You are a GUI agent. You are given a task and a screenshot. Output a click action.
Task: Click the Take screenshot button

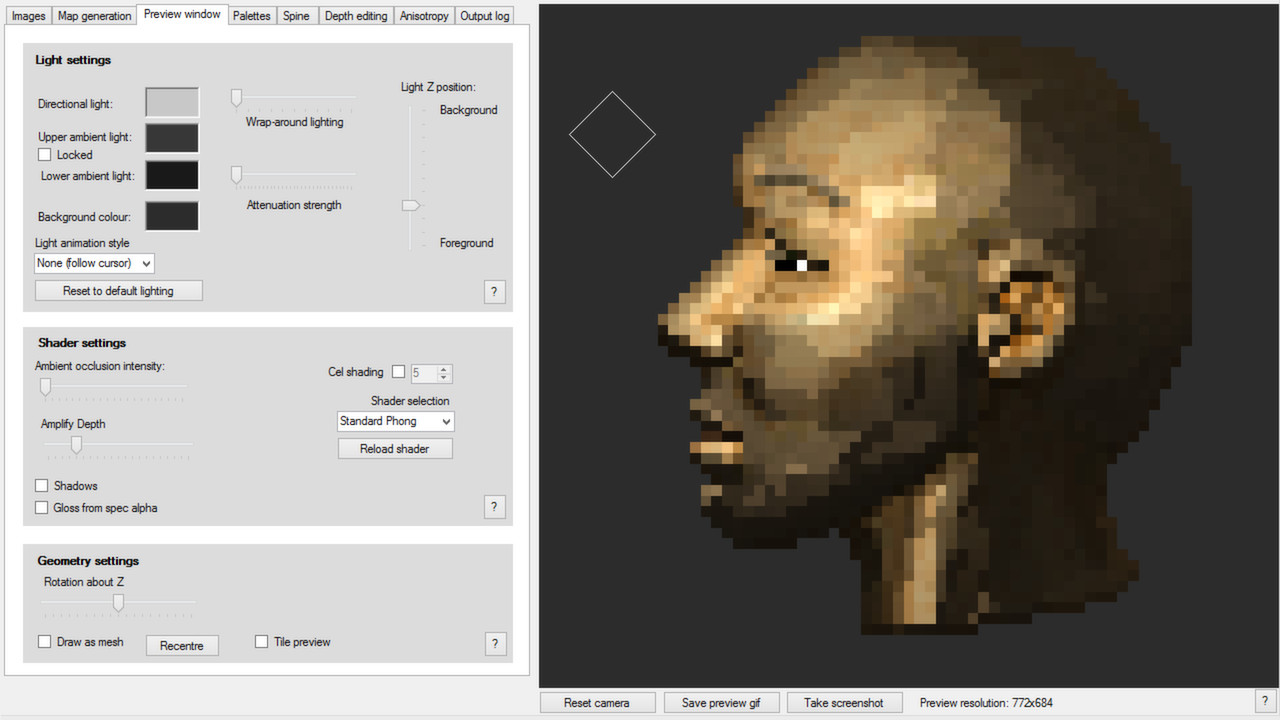pos(844,702)
